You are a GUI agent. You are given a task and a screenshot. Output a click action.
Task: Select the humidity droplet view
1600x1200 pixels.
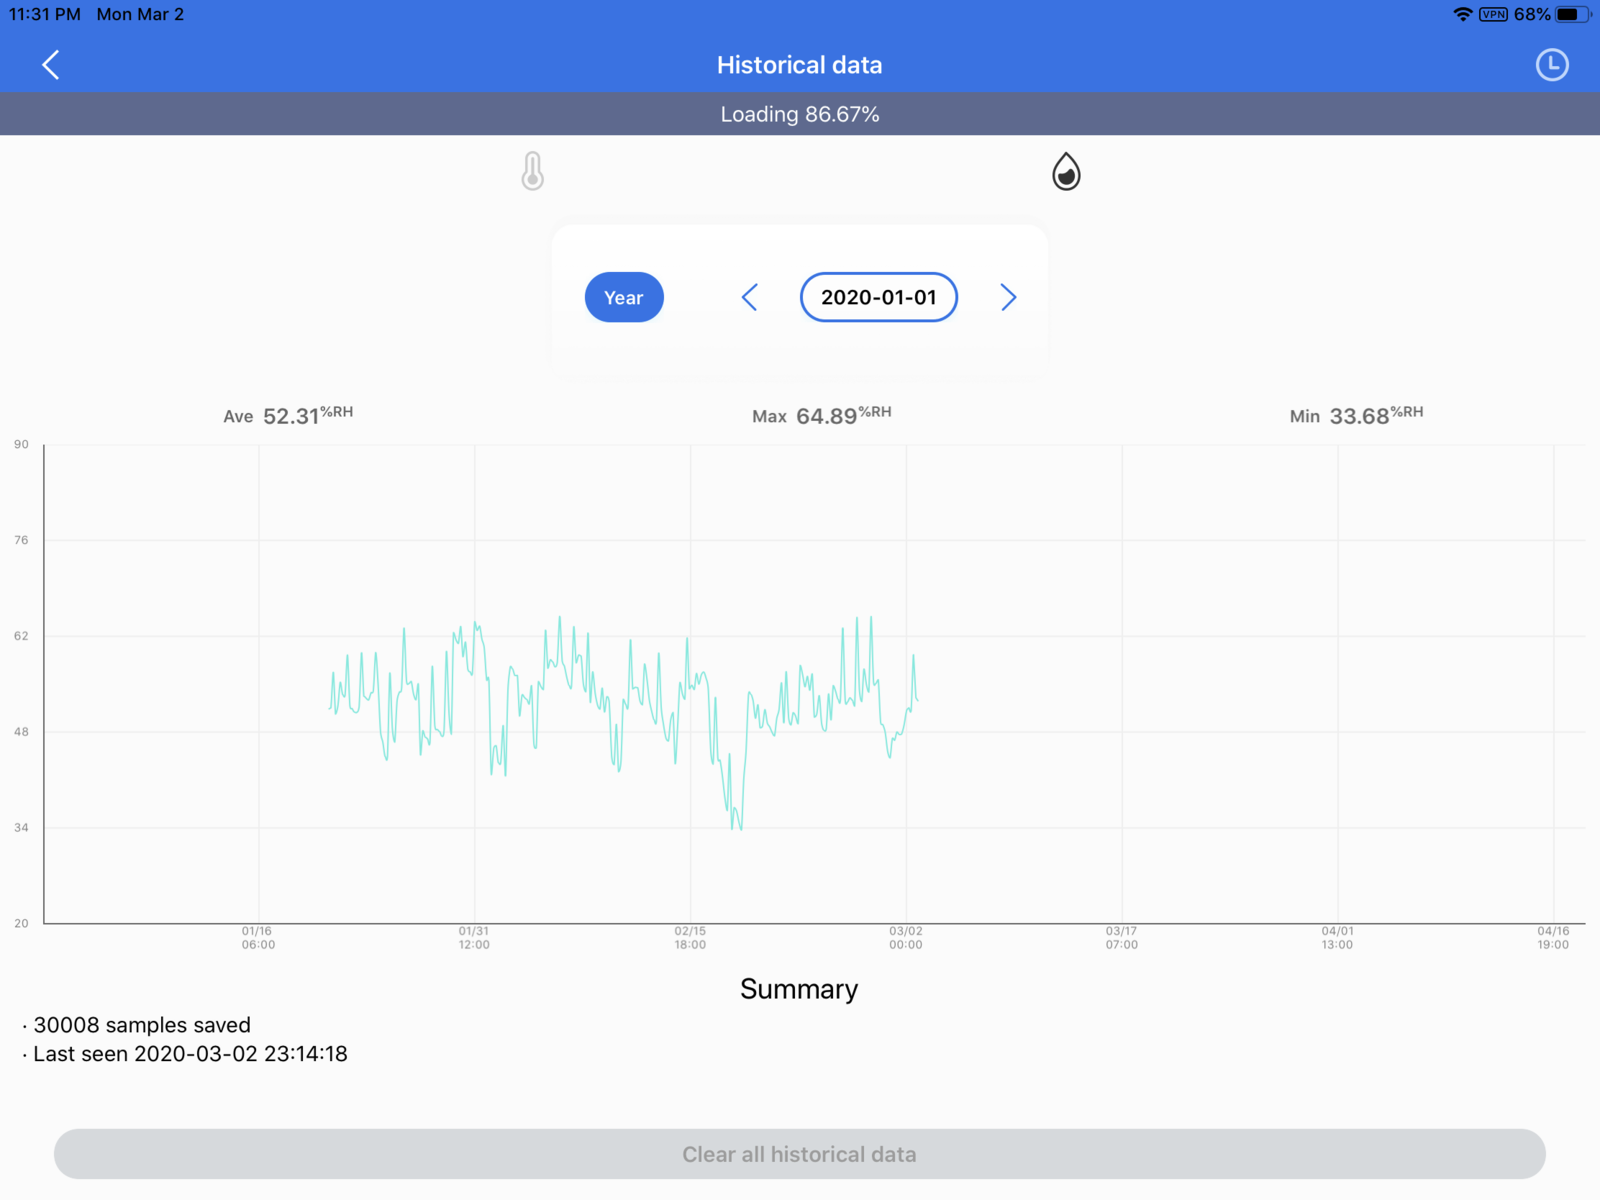click(1066, 171)
